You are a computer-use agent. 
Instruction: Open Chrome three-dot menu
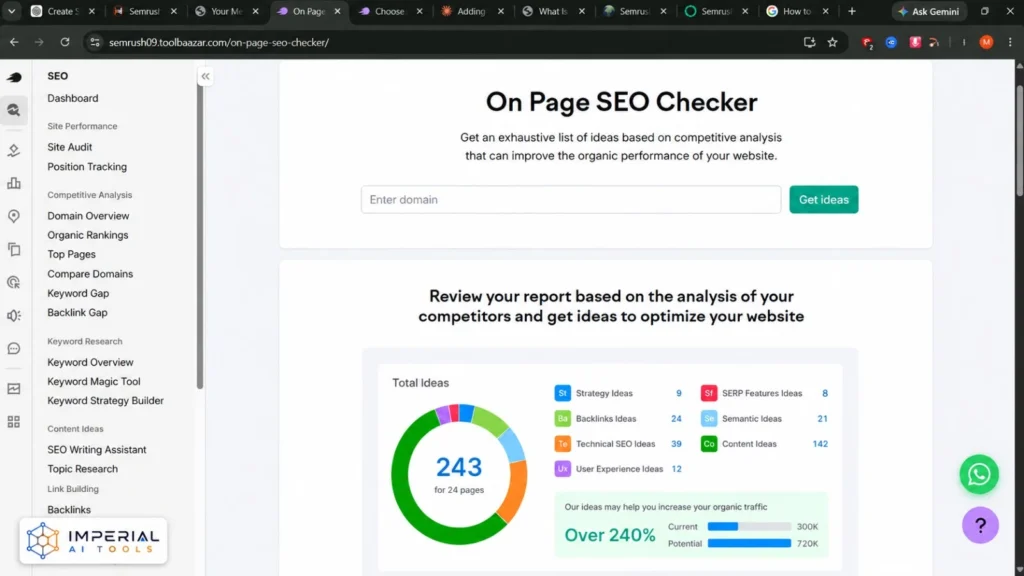pyautogui.click(x=1010, y=42)
